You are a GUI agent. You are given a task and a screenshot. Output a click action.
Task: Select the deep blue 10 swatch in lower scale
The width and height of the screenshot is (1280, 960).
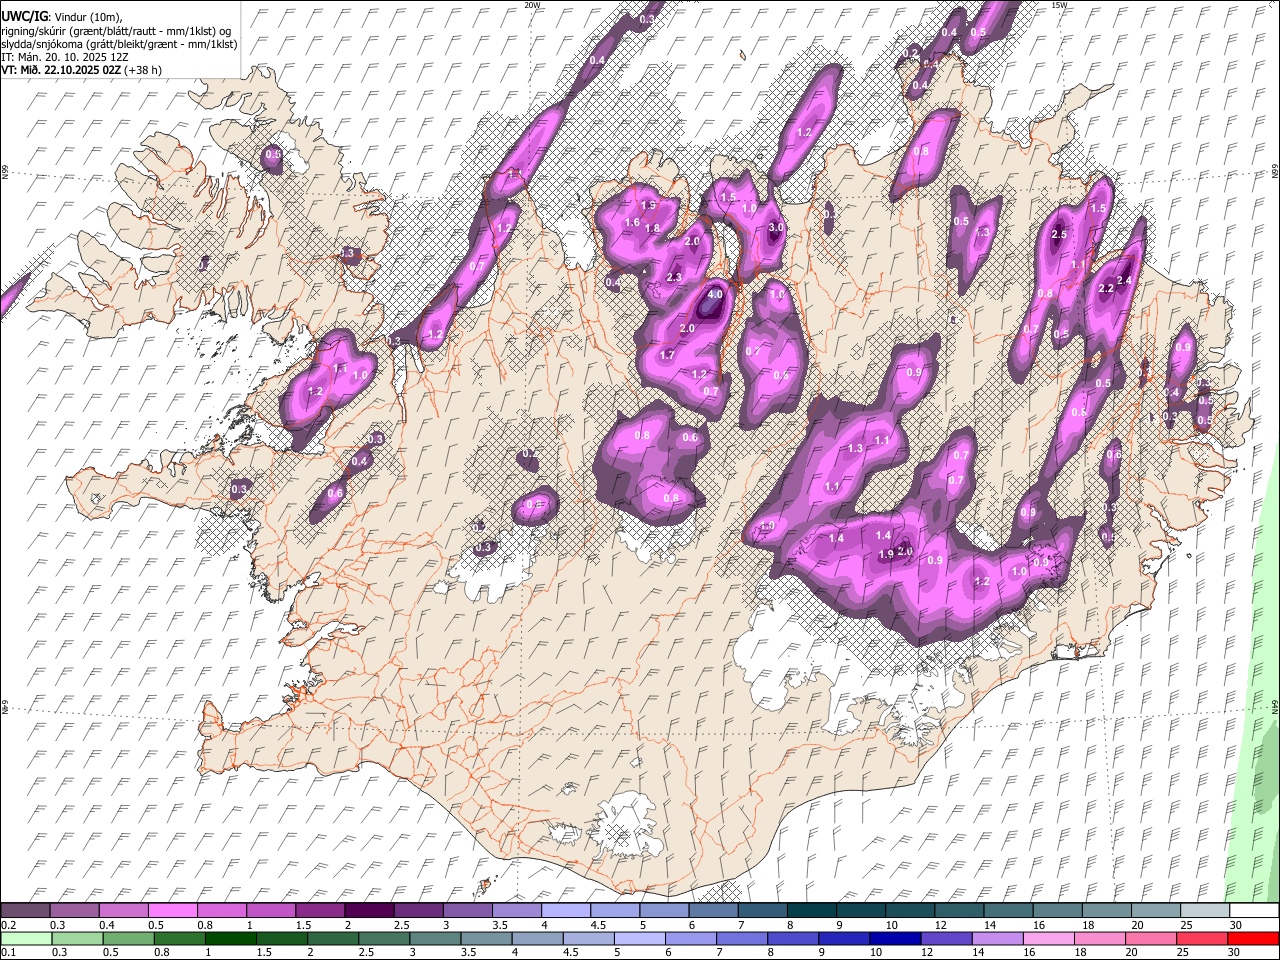[895, 938]
